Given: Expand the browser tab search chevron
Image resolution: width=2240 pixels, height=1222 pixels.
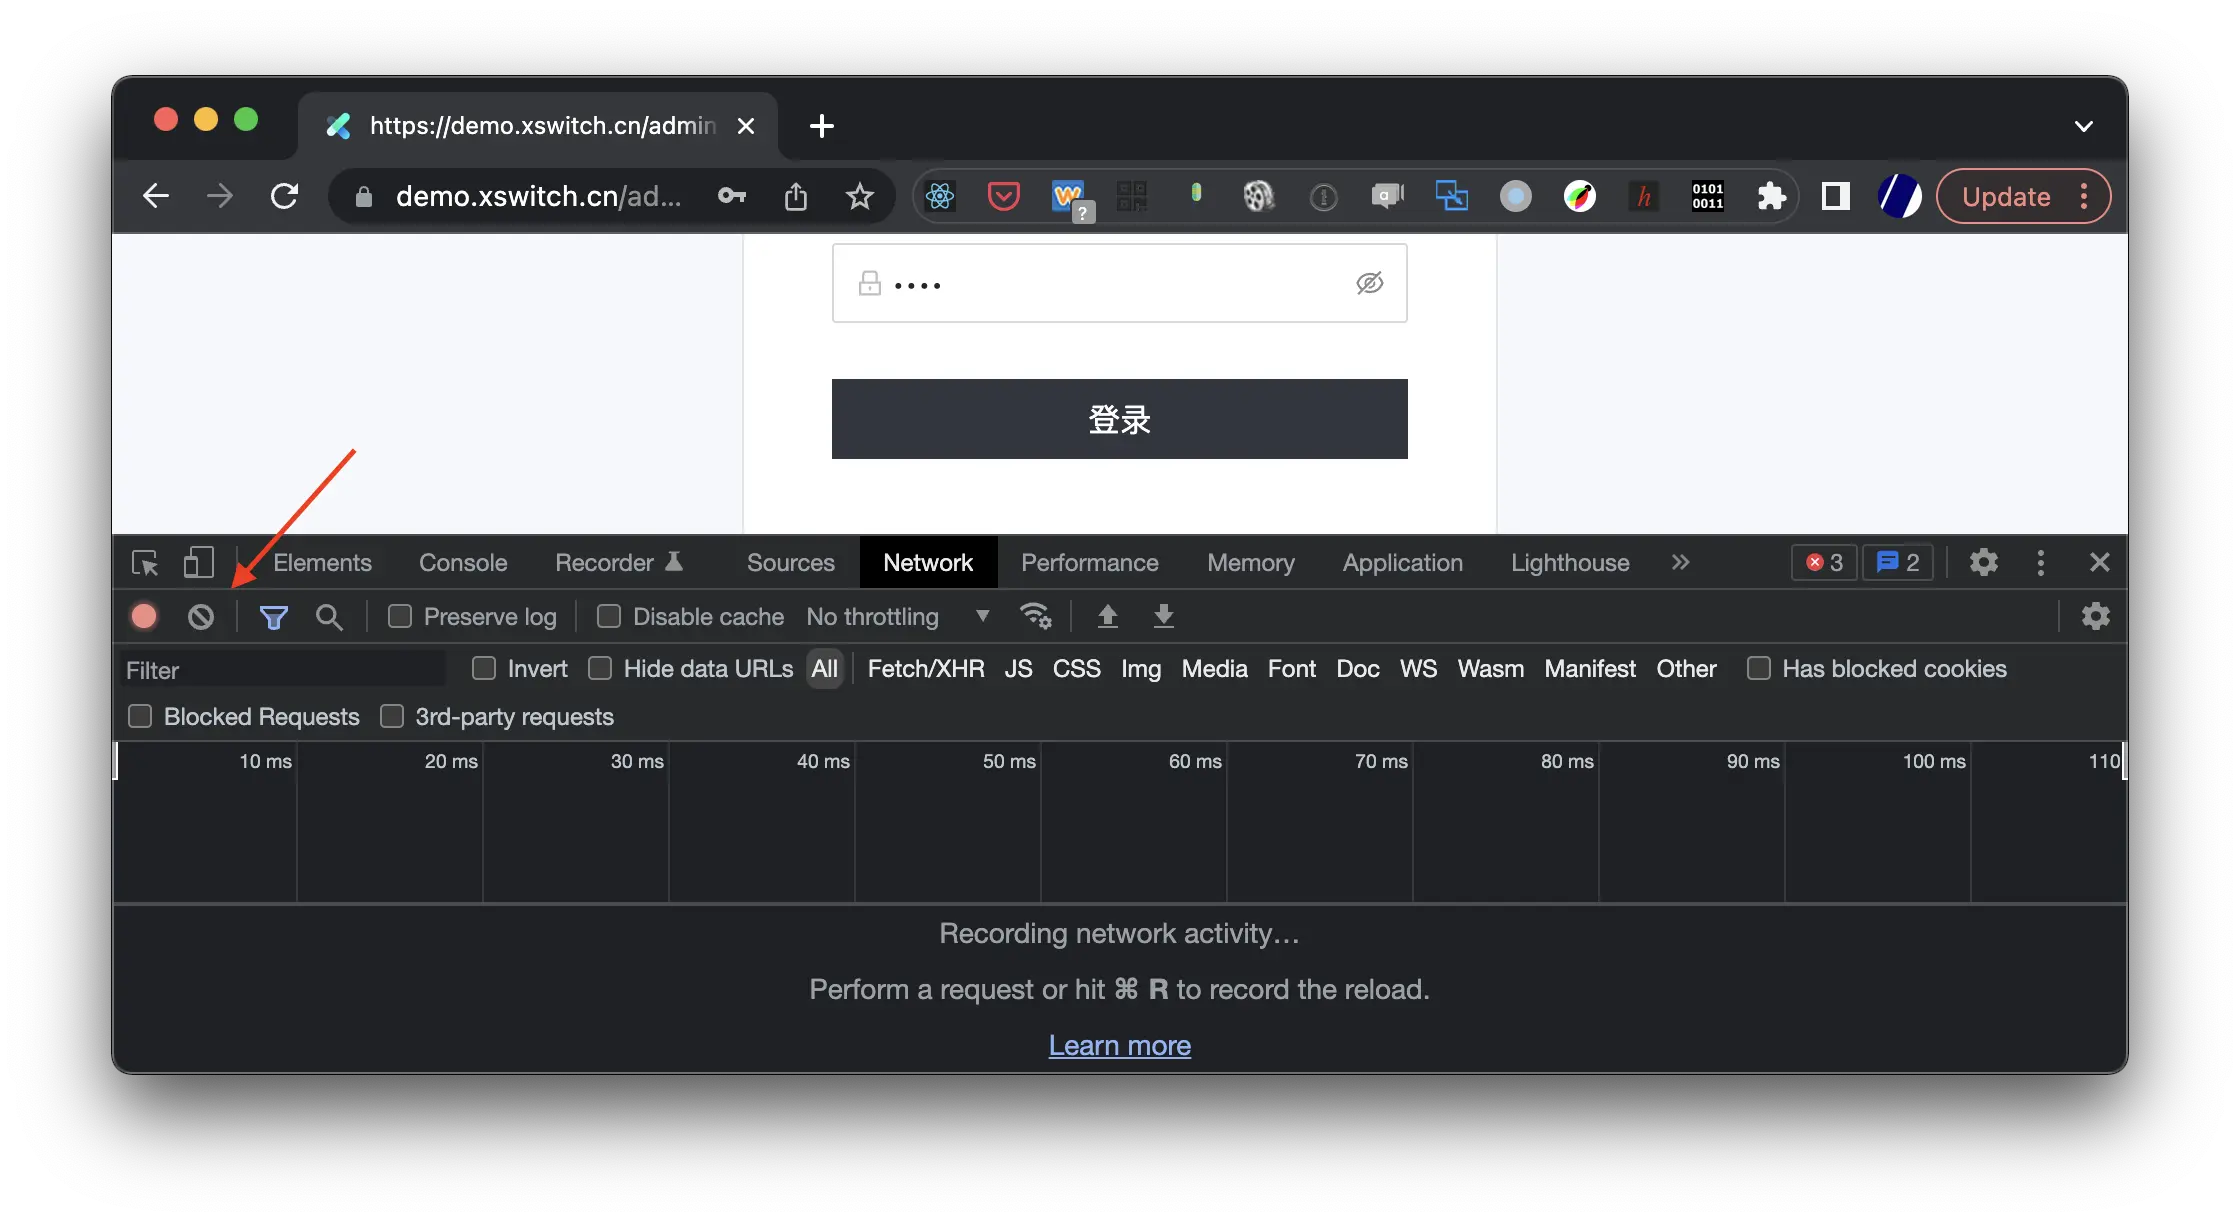Looking at the screenshot, I should coord(2084,126).
